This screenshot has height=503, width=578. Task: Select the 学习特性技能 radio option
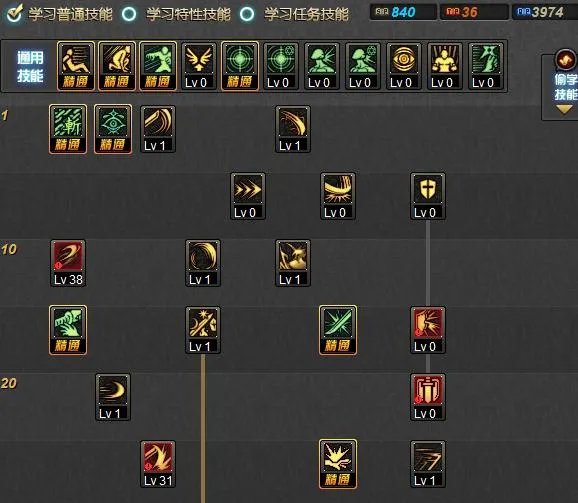coord(129,14)
